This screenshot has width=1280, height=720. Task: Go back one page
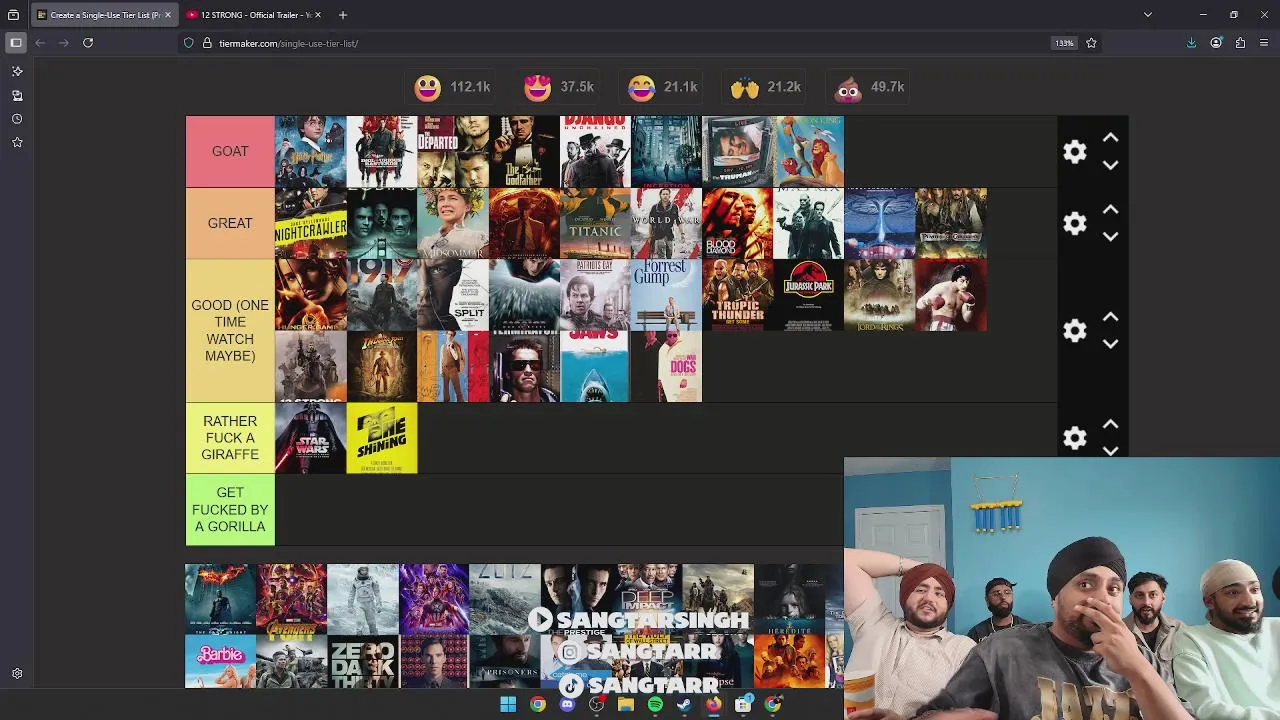tap(40, 43)
